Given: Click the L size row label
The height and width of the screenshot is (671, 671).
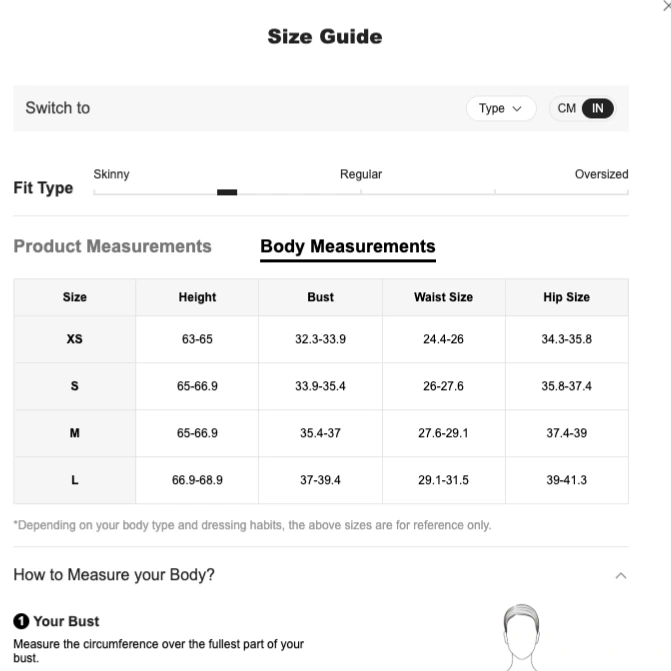Looking at the screenshot, I should pyautogui.click(x=74, y=480).
